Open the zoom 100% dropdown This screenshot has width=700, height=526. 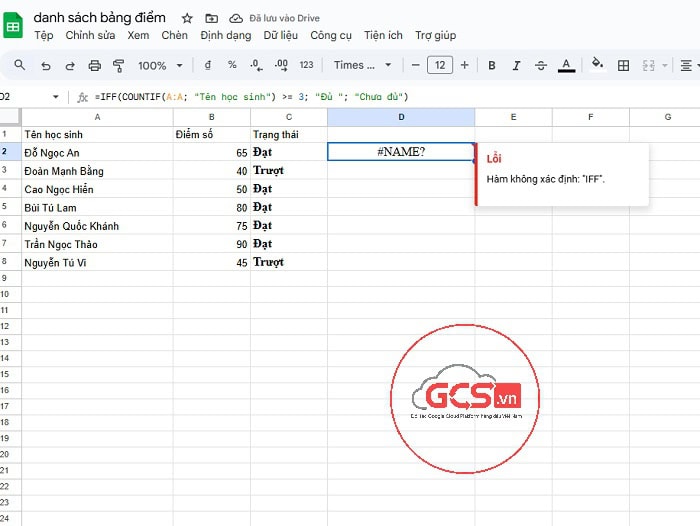pyautogui.click(x=160, y=66)
